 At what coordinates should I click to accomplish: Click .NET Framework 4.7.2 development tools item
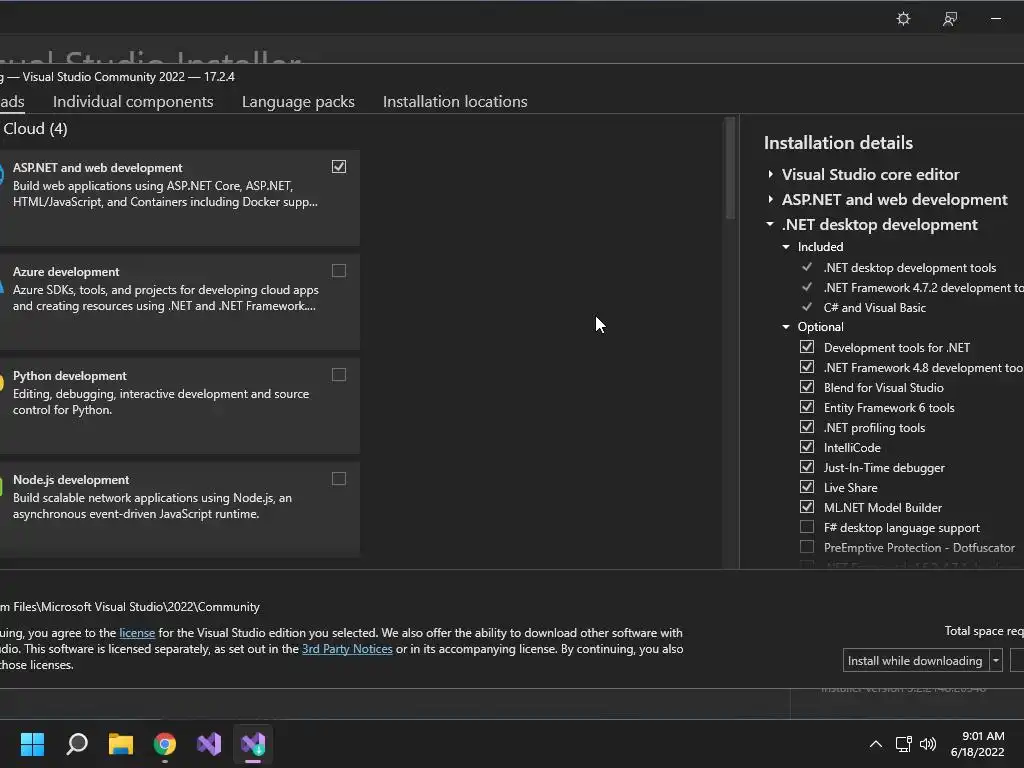(x=923, y=287)
